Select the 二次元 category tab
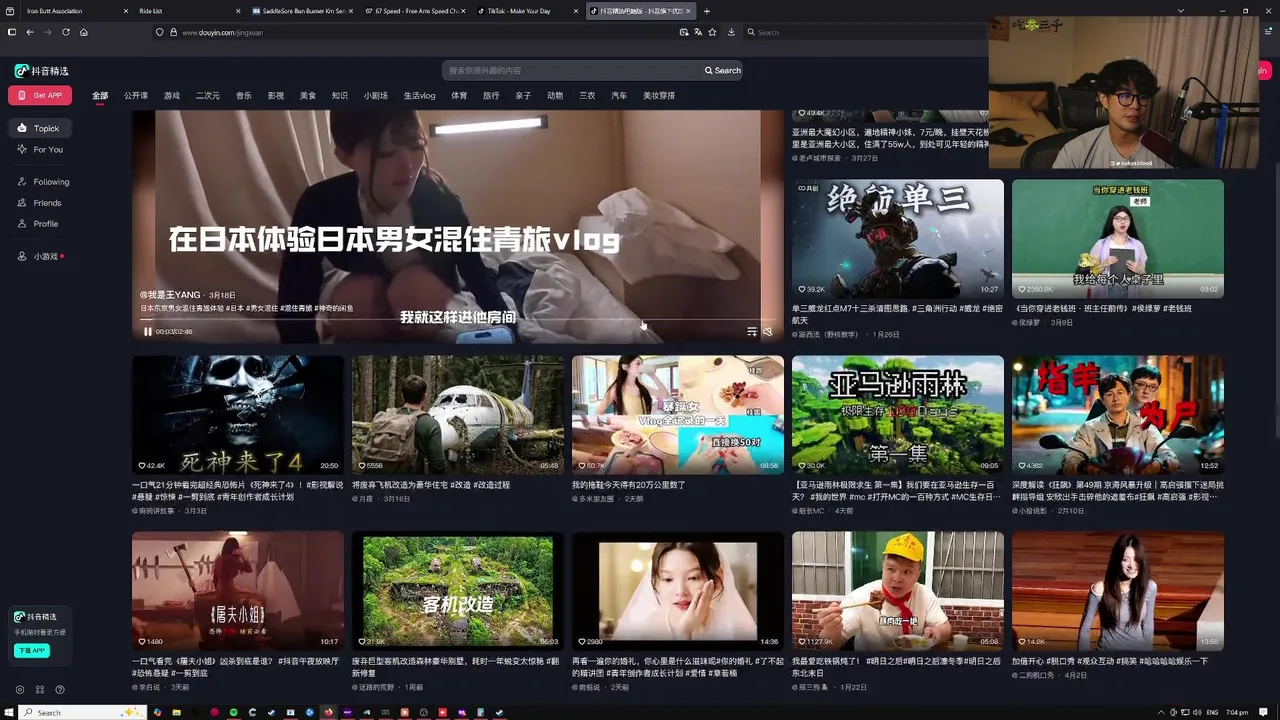Screen dimensions: 1280x720 point(208,96)
